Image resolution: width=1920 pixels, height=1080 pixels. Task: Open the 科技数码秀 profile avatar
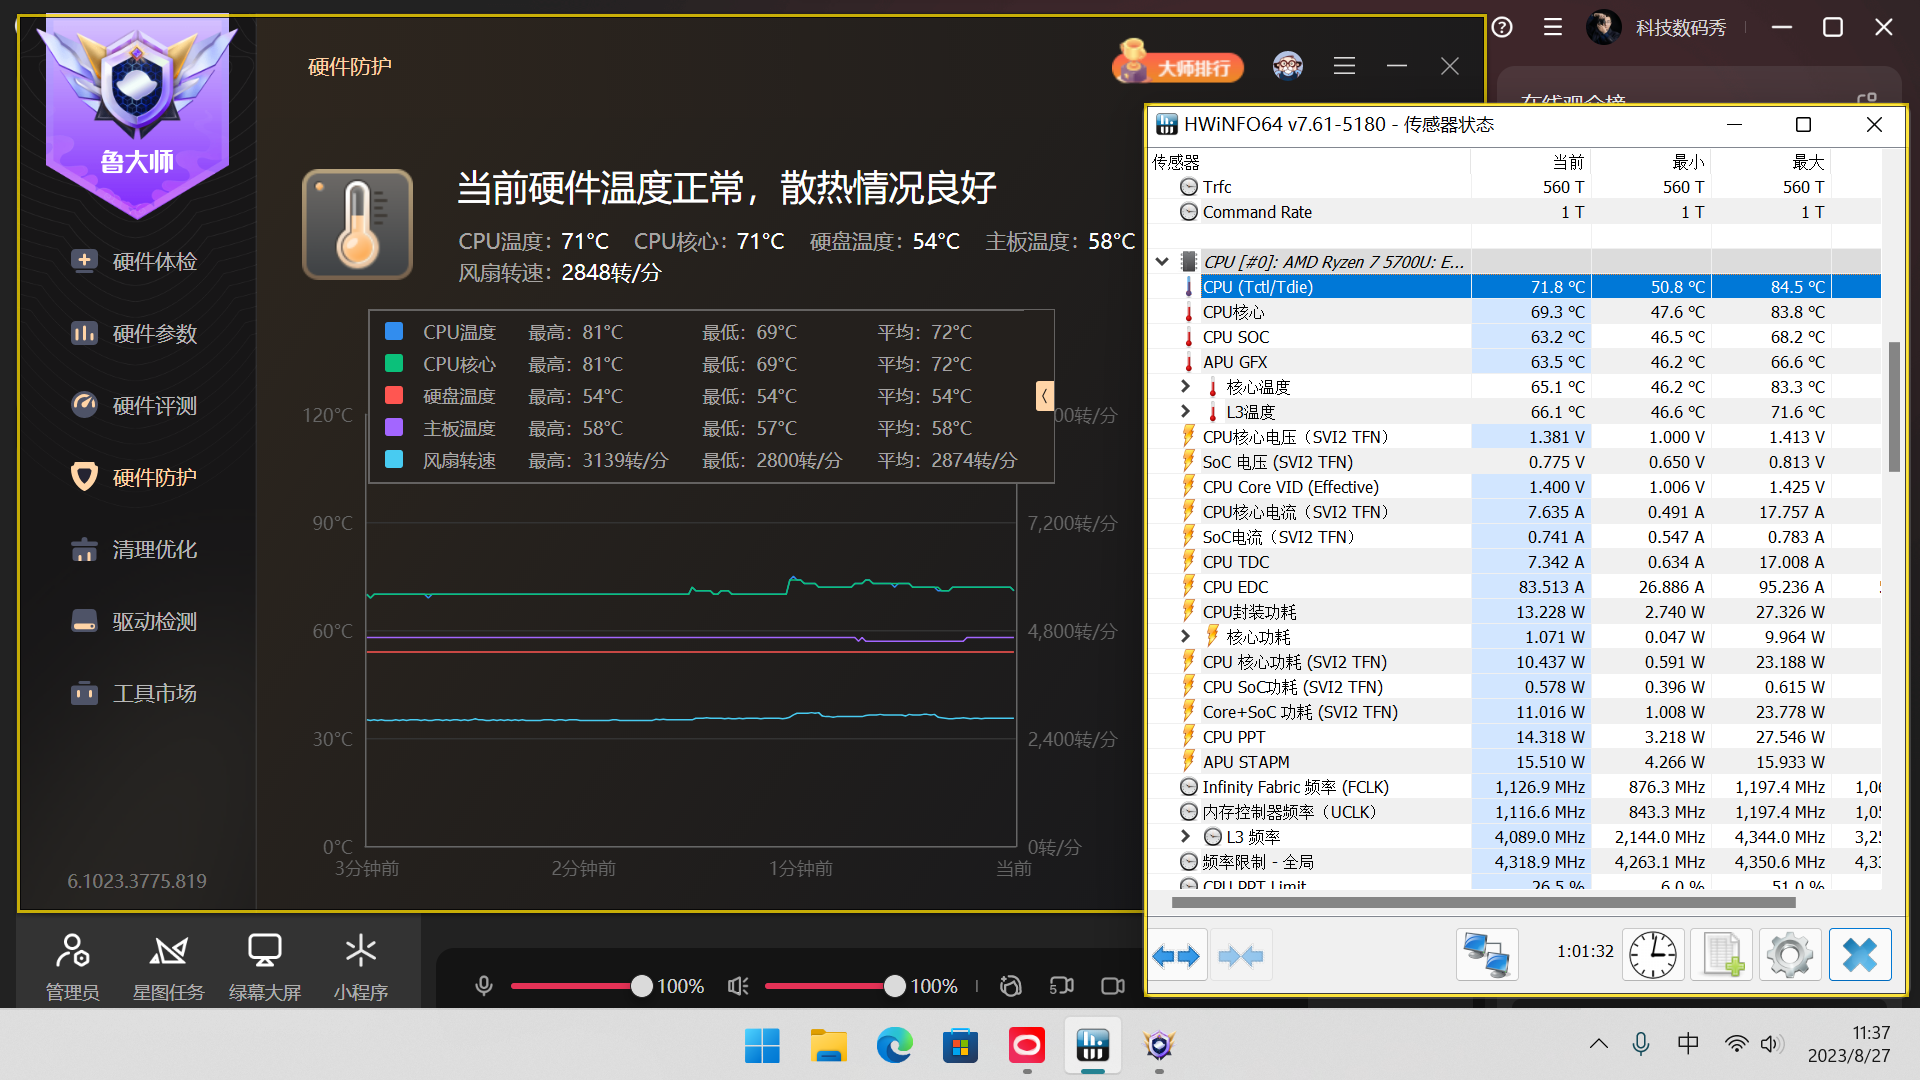(1604, 27)
